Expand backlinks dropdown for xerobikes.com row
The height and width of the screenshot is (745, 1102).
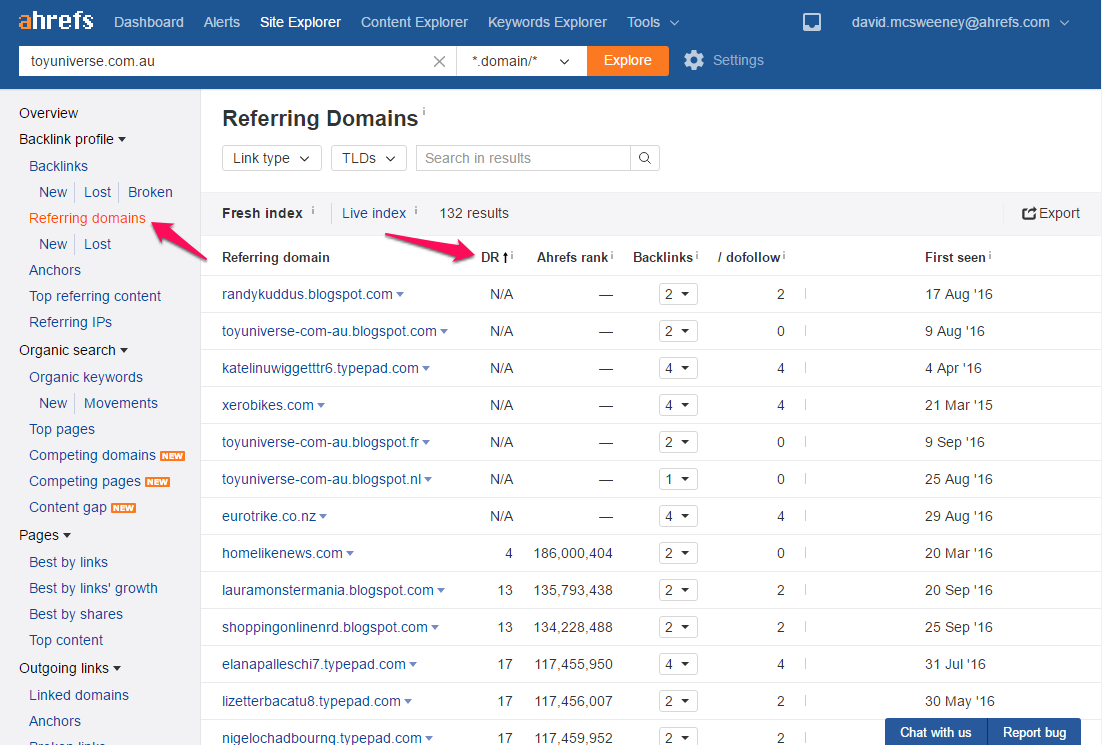pyautogui.click(x=678, y=406)
